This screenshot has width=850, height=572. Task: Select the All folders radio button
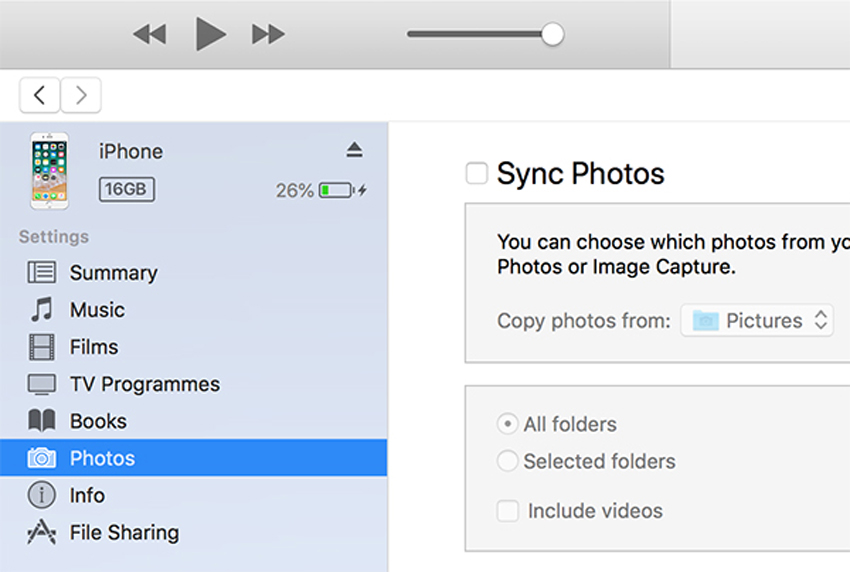pos(508,424)
